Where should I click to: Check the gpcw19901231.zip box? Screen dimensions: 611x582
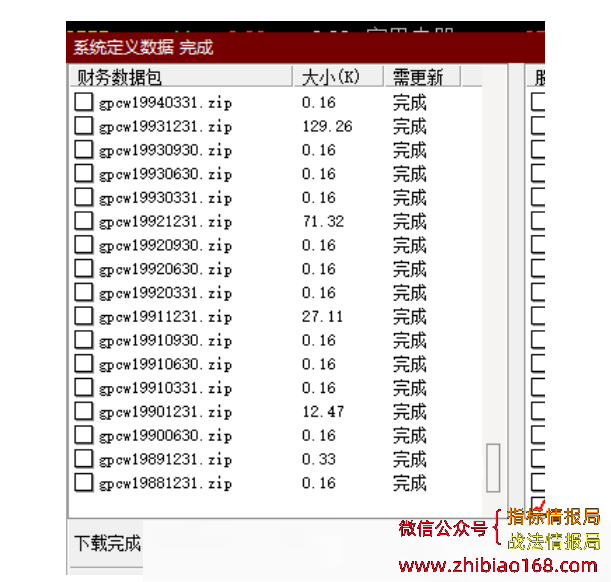pos(84,411)
